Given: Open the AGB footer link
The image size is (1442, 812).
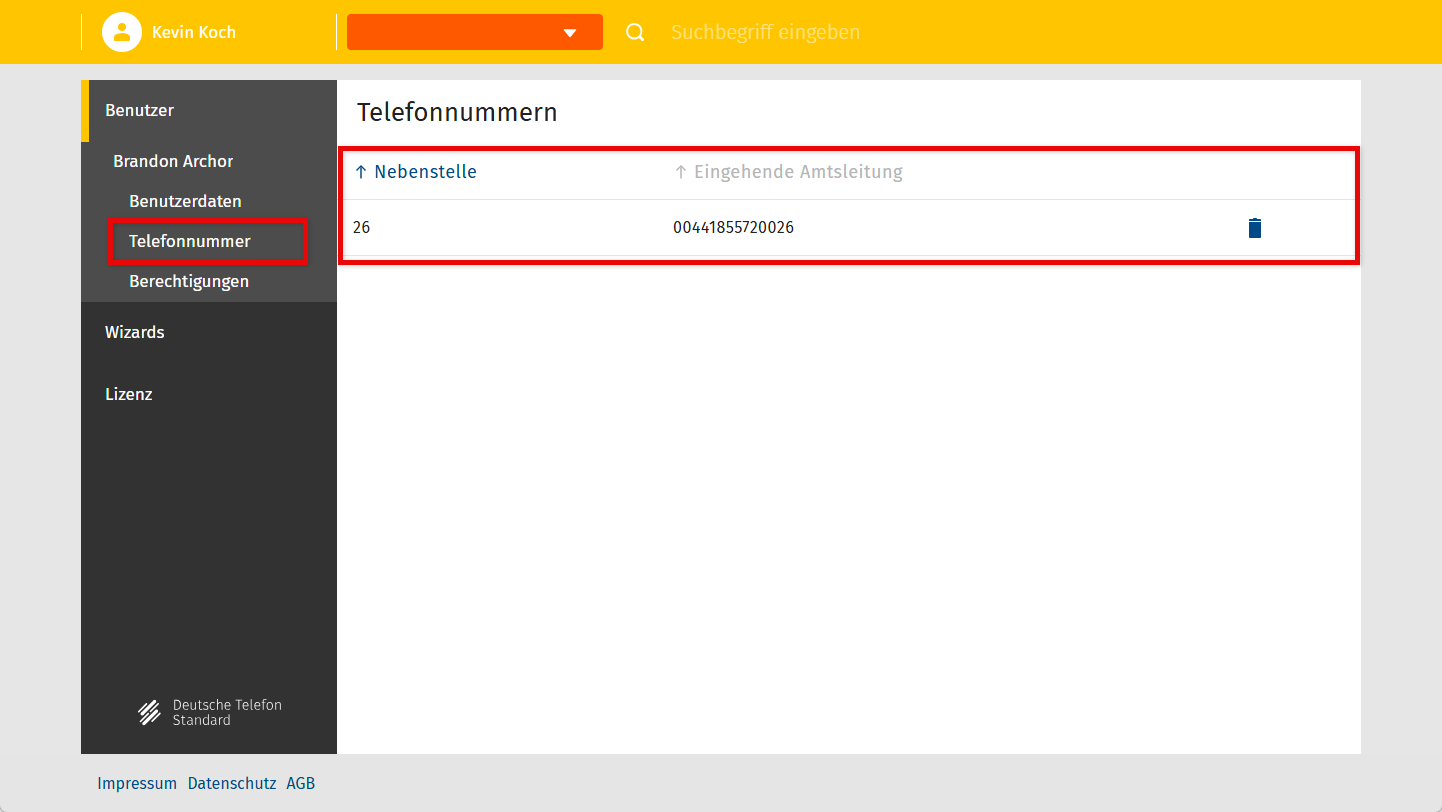Looking at the screenshot, I should tap(300, 783).
